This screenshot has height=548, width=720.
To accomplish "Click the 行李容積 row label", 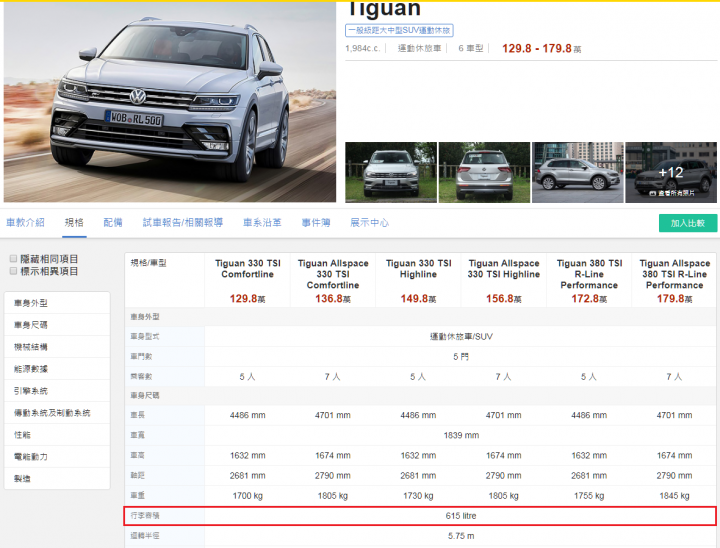I will (x=145, y=516).
